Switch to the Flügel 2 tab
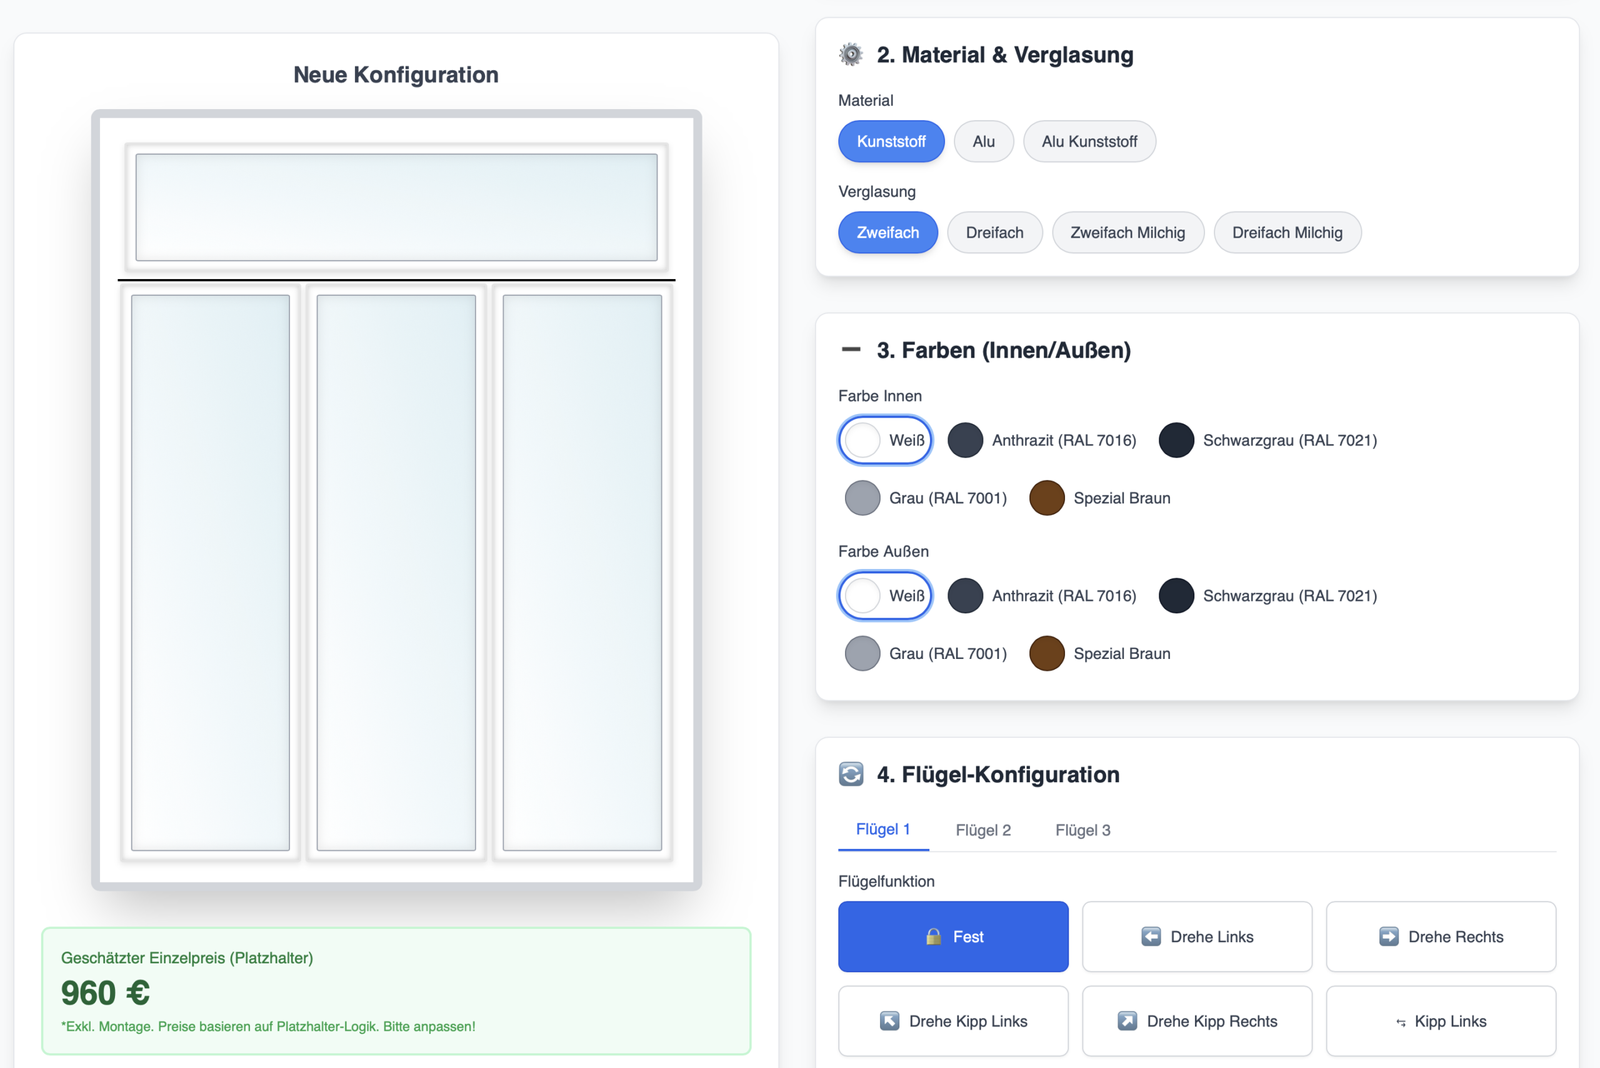This screenshot has width=1600, height=1068. click(983, 830)
